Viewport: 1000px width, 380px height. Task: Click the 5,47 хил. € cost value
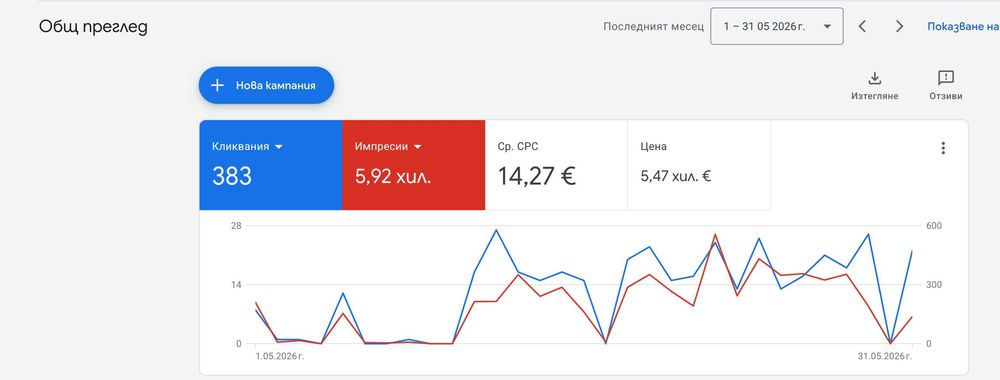675,176
